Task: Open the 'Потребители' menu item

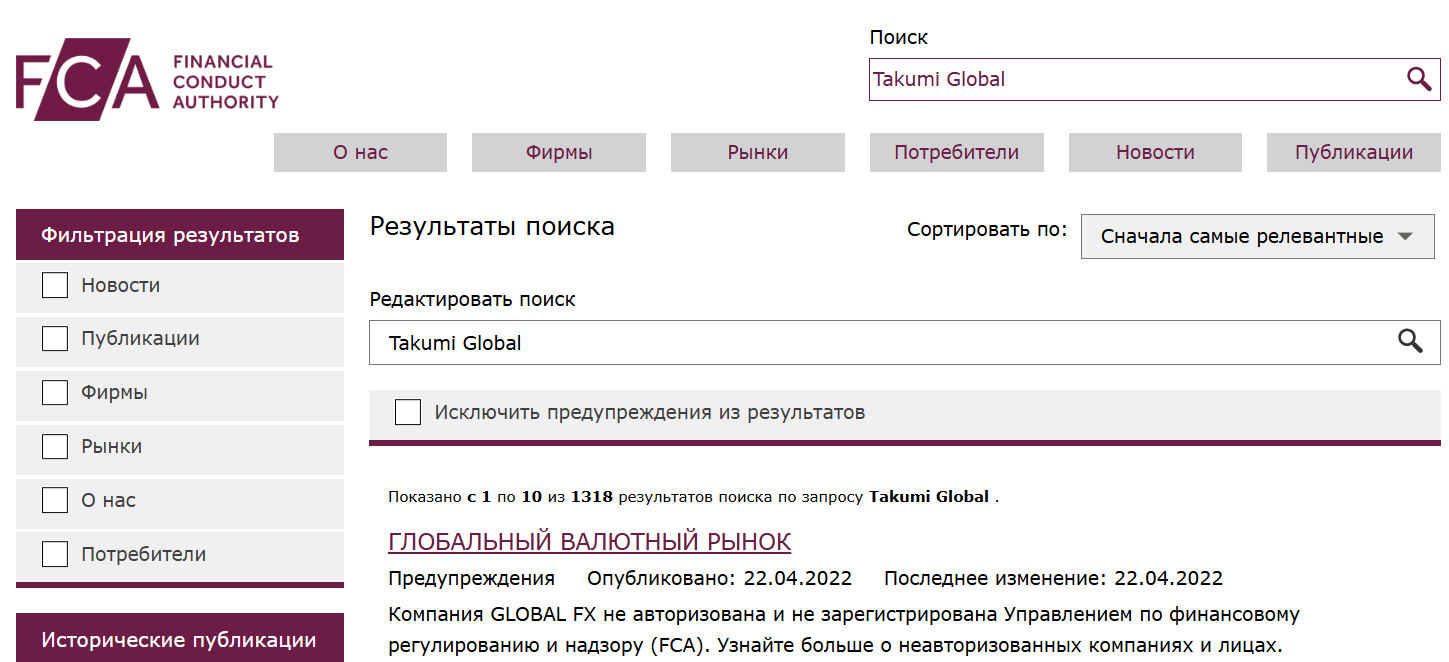Action: 955,152
